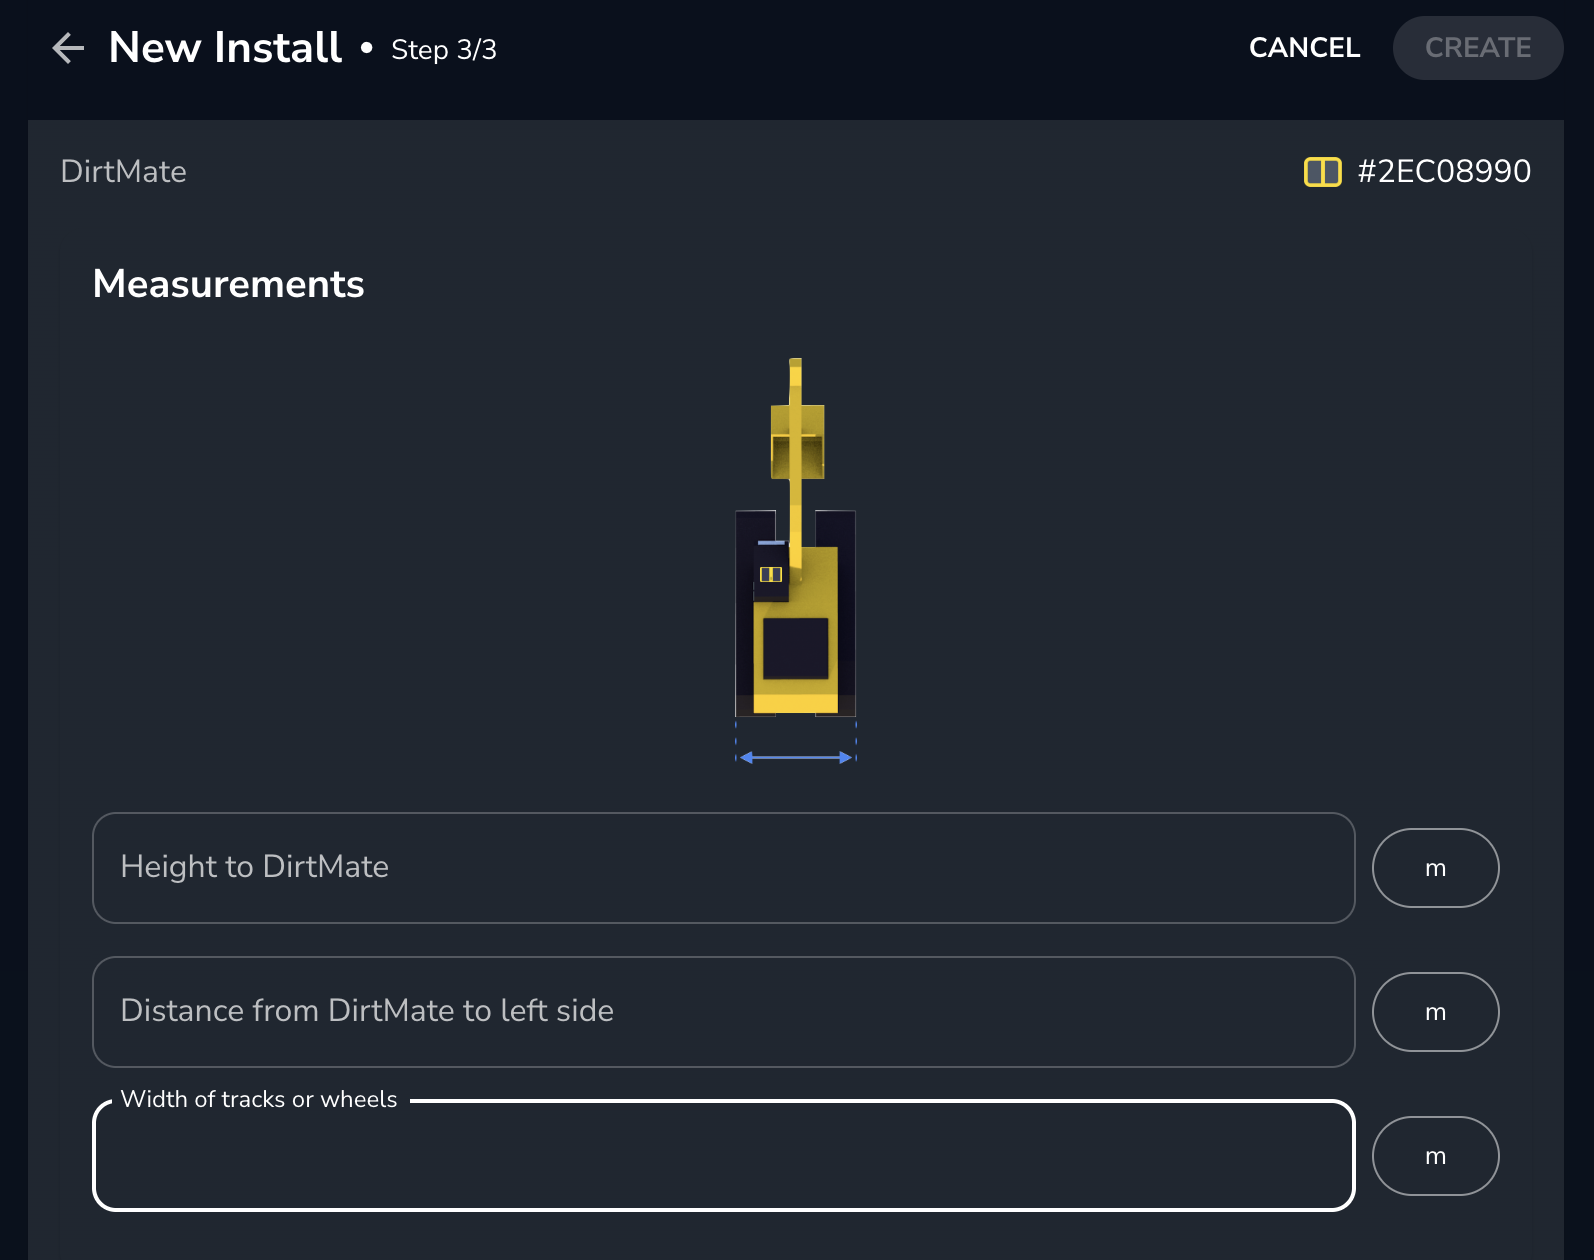The image size is (1594, 1260).
Task: Click the New Install title
Action: [225, 48]
